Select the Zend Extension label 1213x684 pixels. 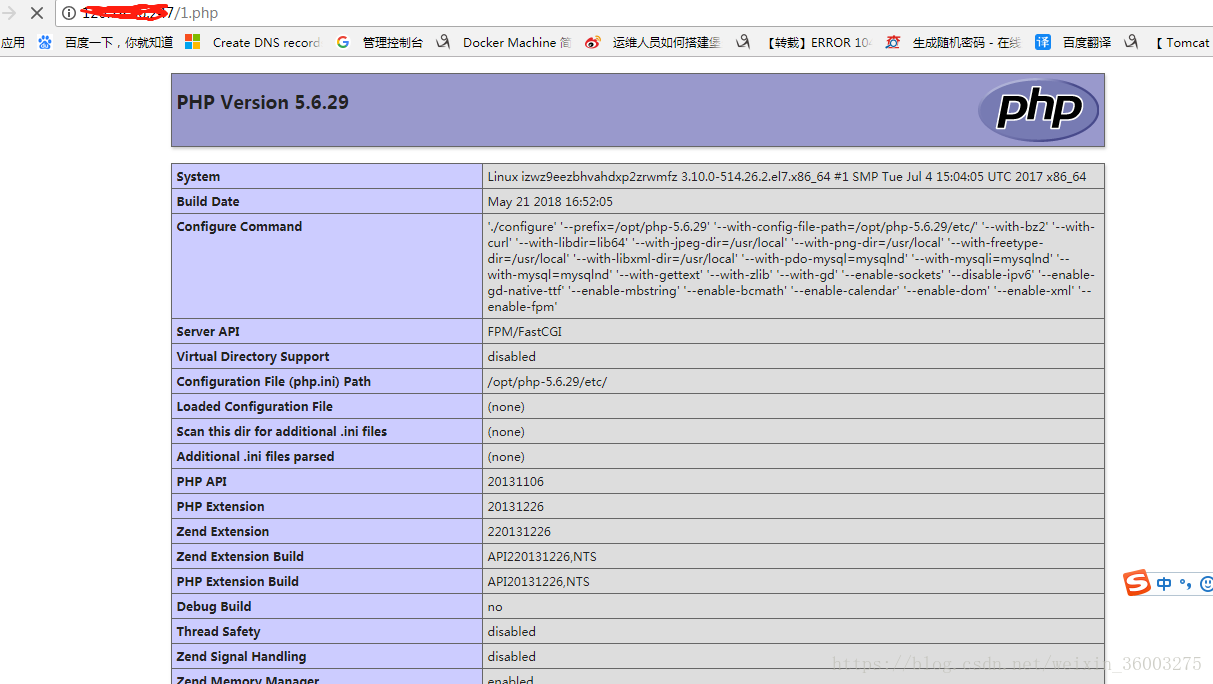[x=223, y=532]
